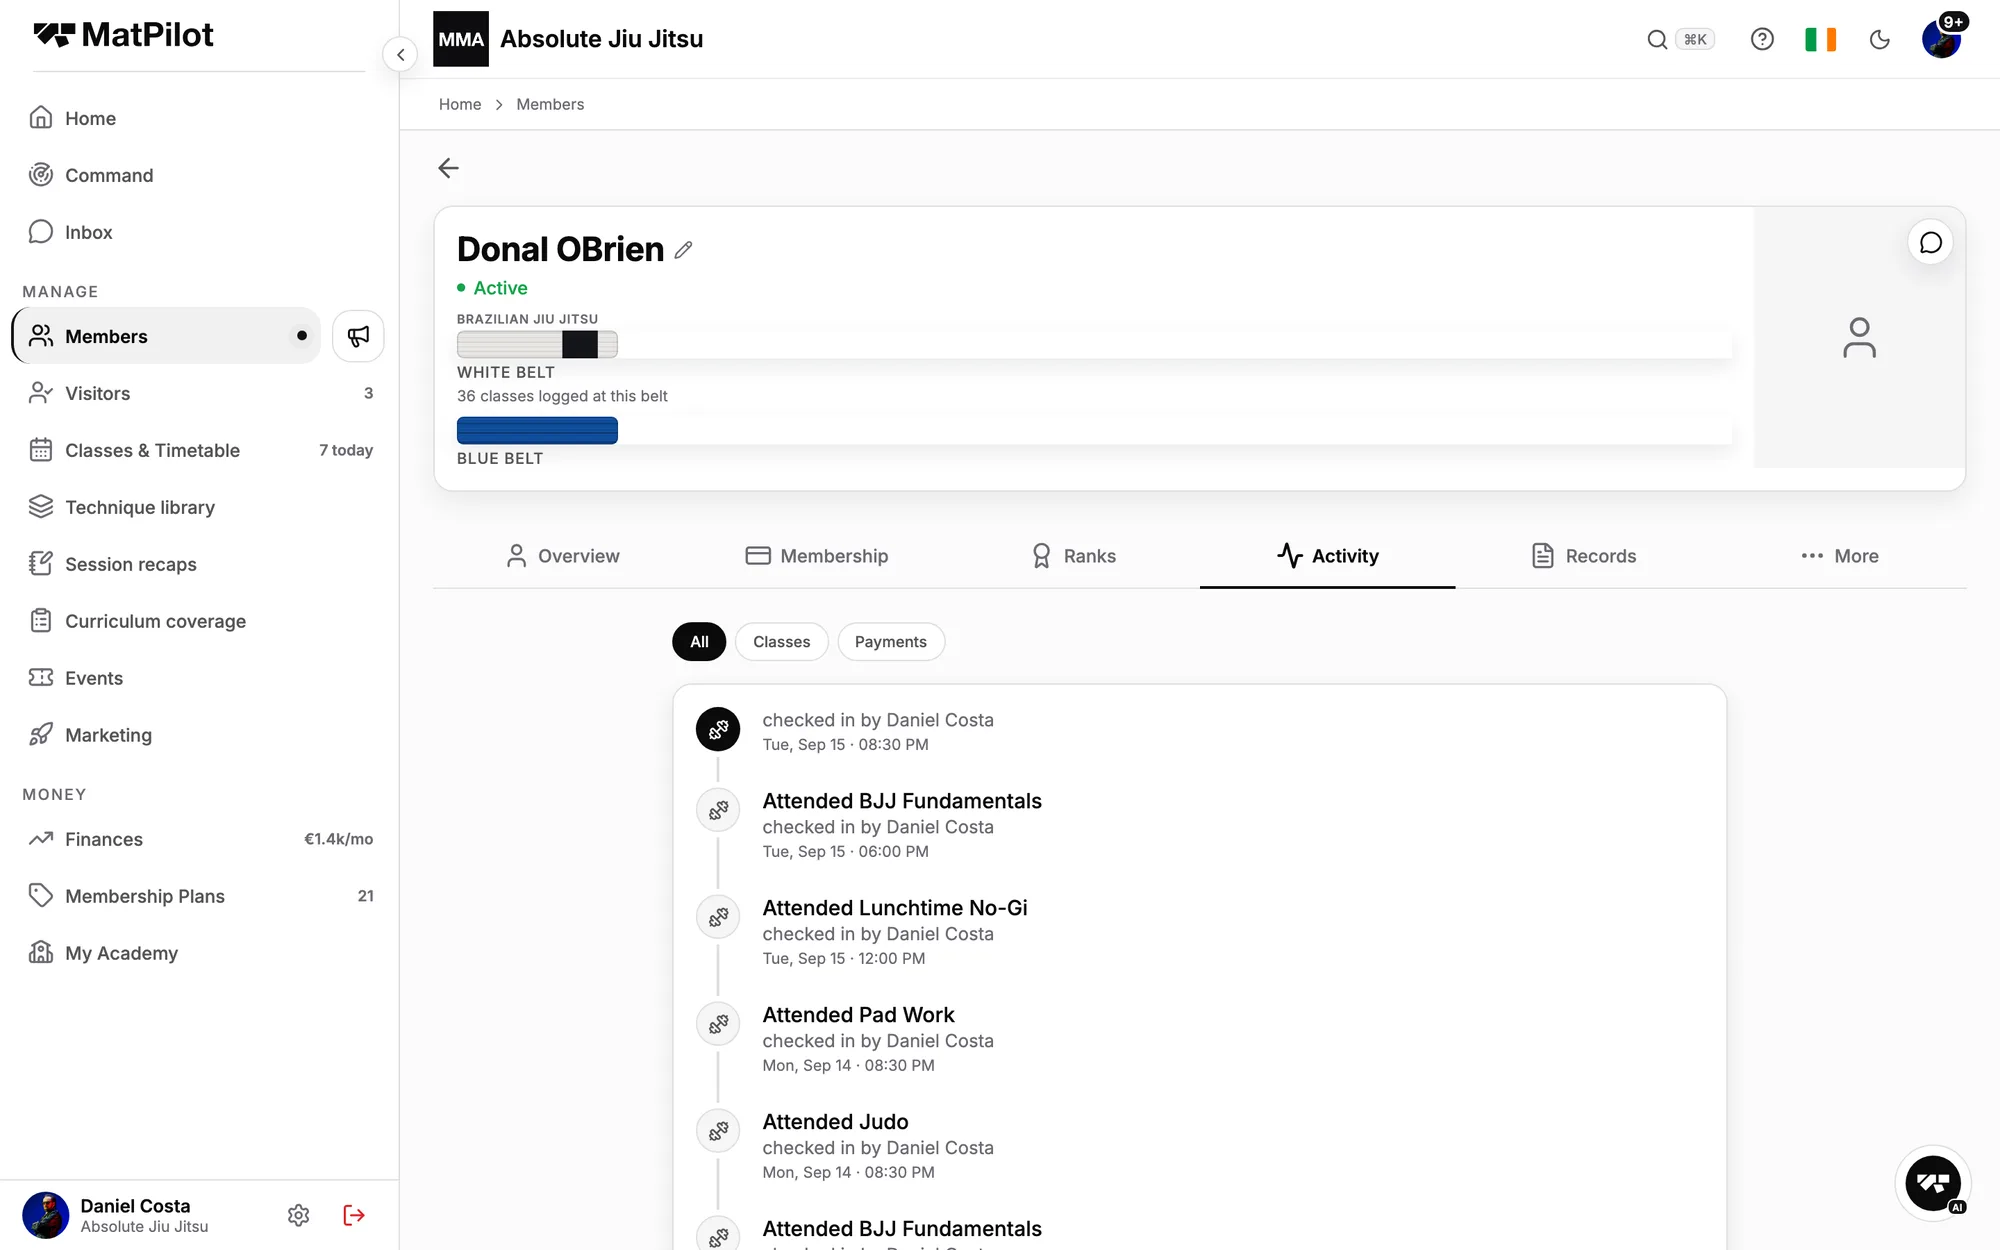Go back using the left arrow
This screenshot has height=1250, width=2000.
tap(448, 168)
